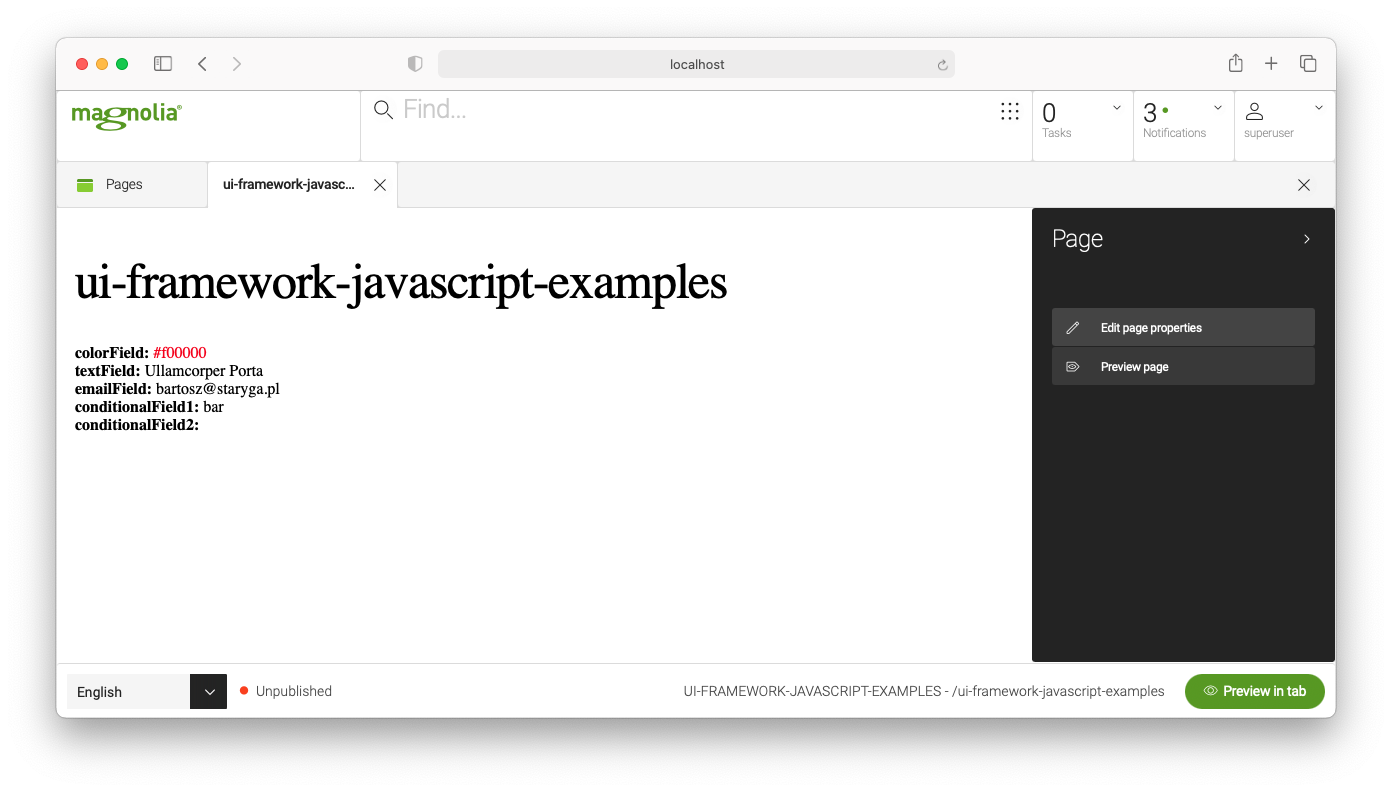Open the English language dropdown
The image size is (1392, 792).
pos(208,691)
